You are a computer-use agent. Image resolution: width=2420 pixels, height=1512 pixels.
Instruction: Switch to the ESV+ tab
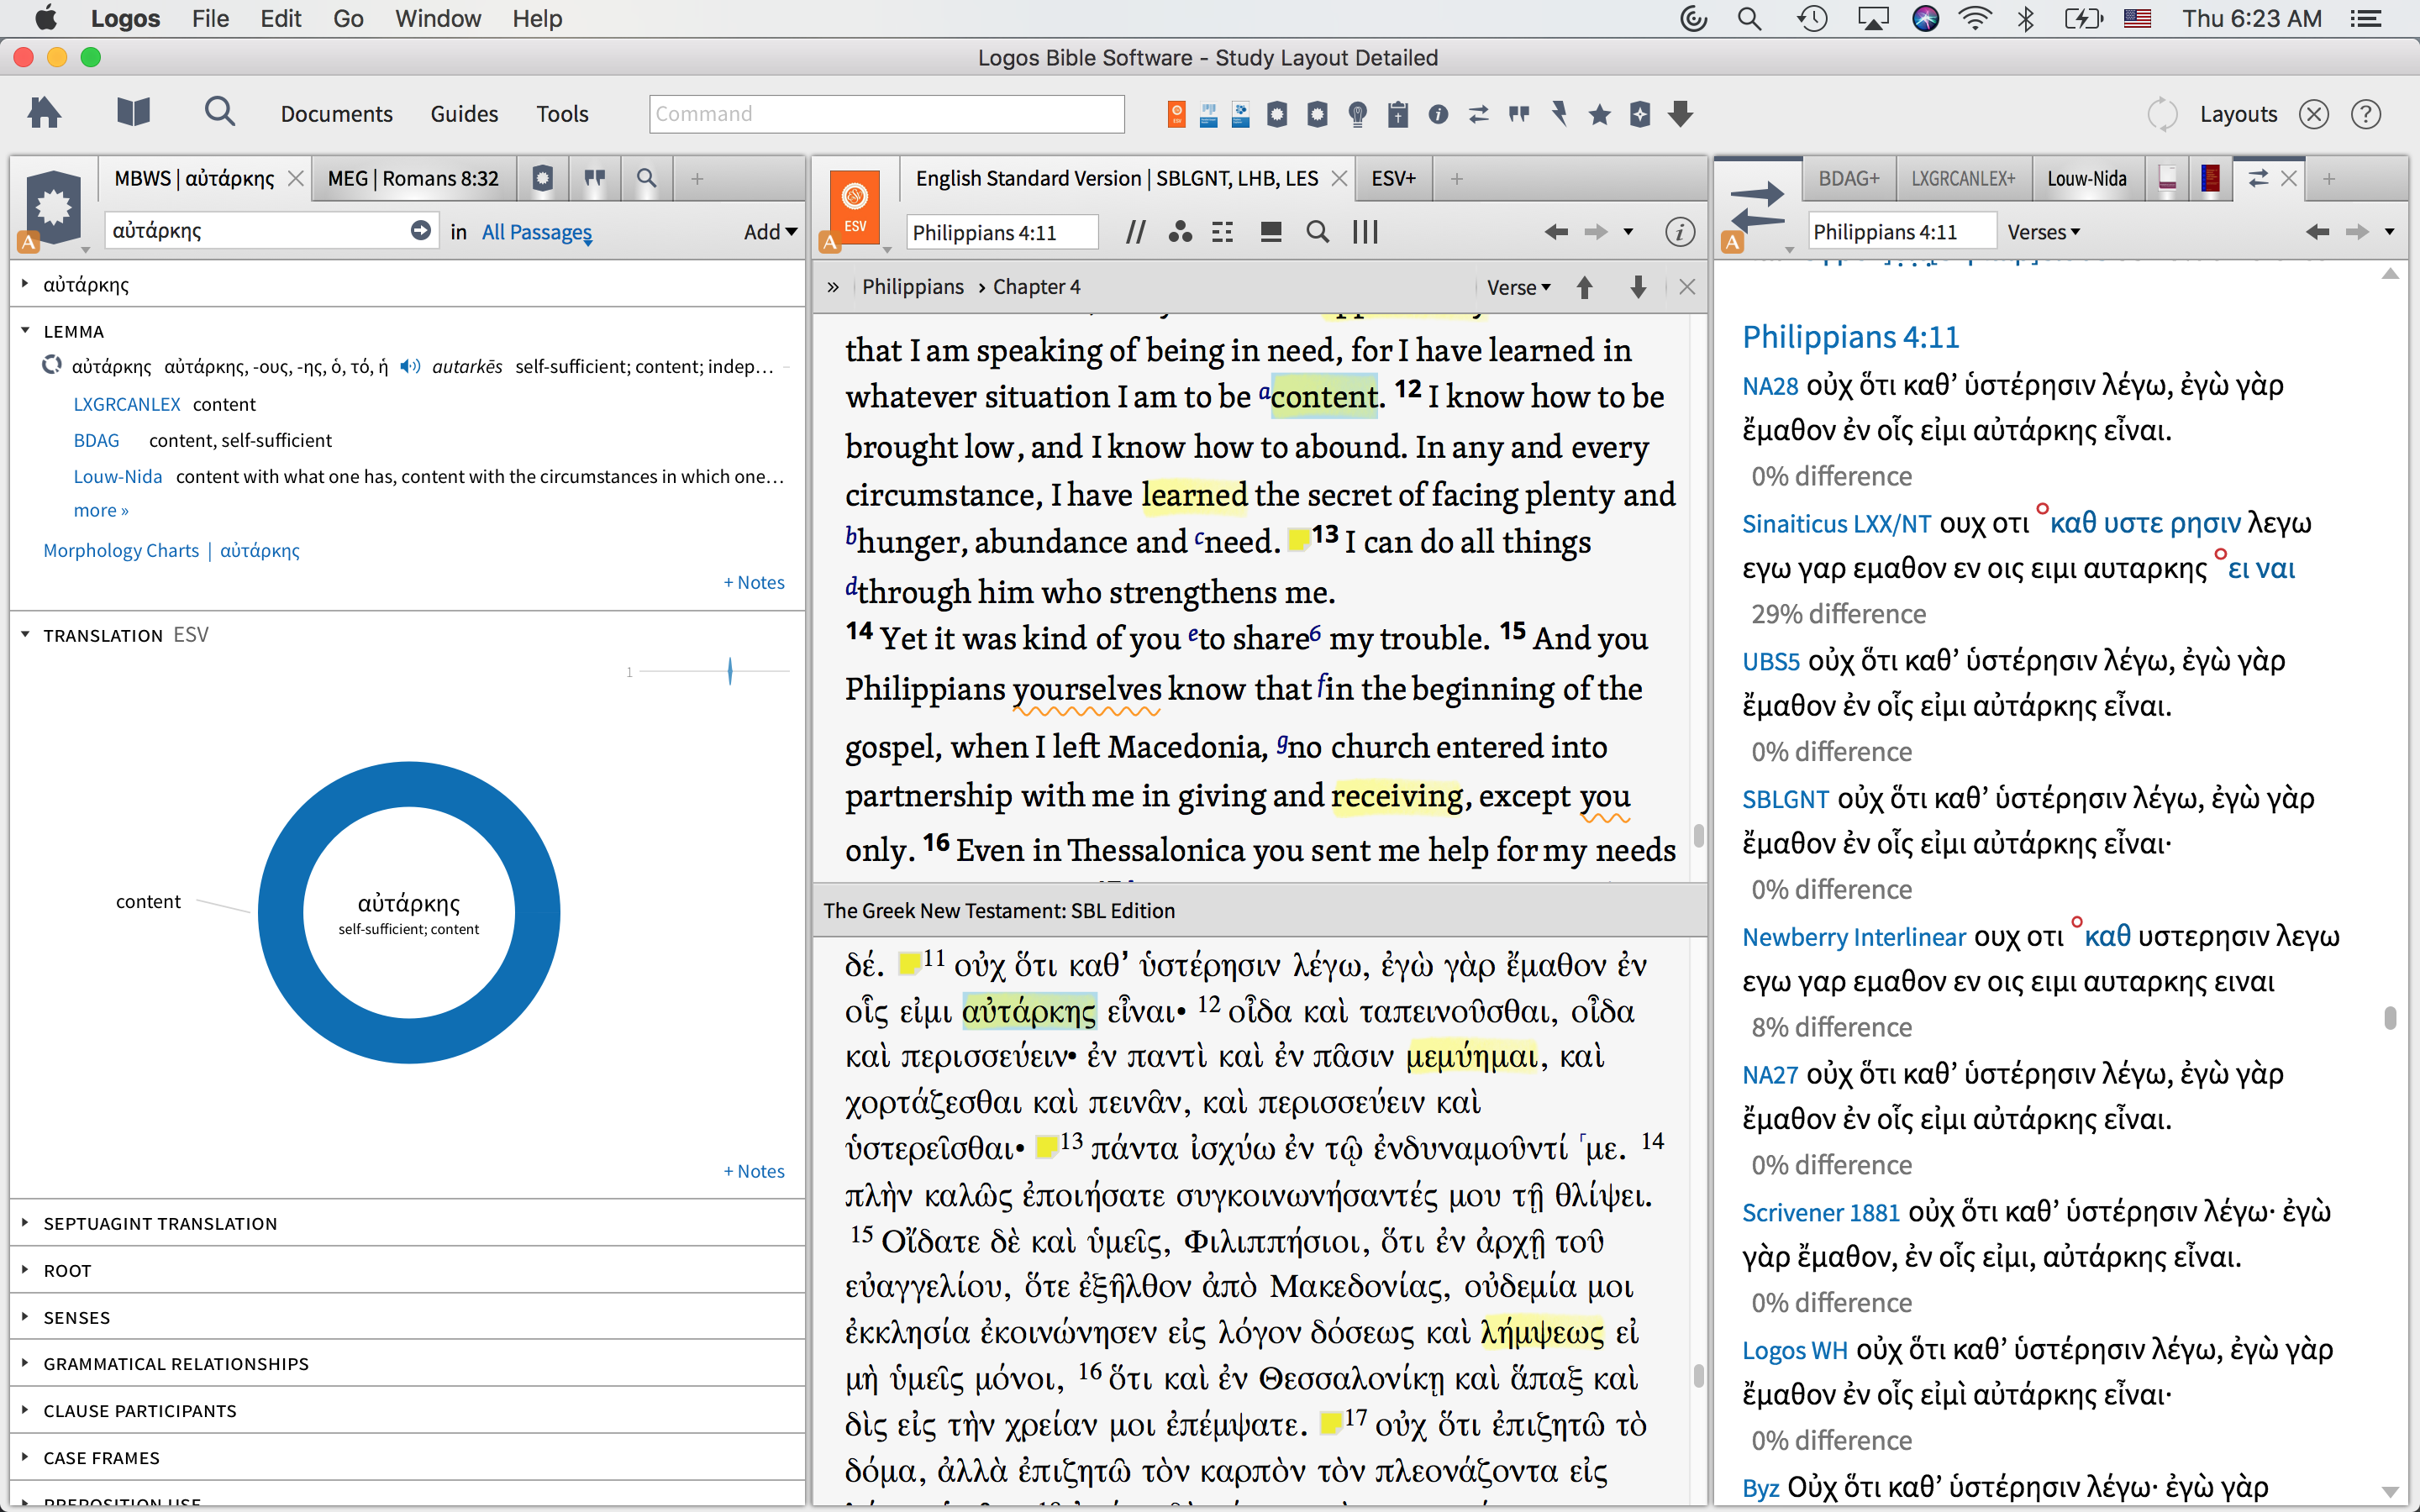pos(1393,178)
